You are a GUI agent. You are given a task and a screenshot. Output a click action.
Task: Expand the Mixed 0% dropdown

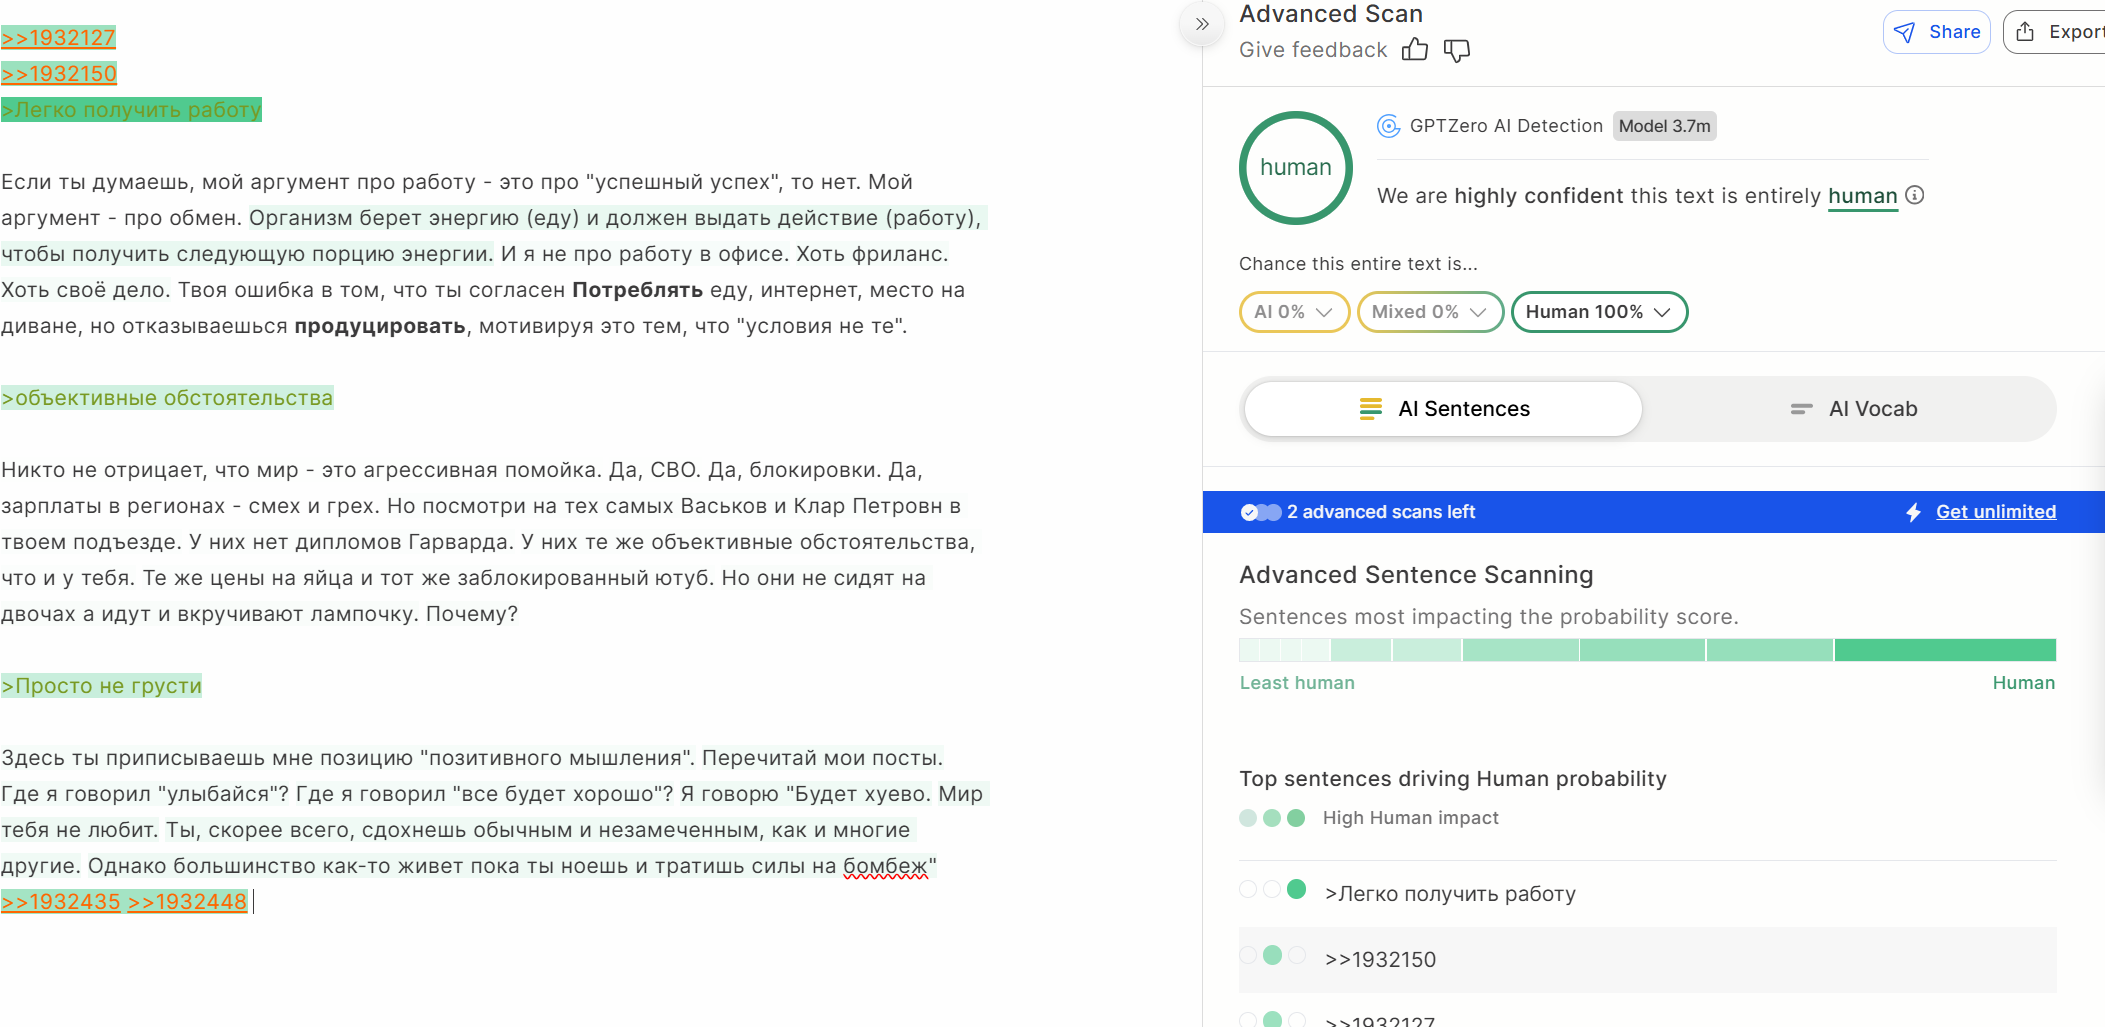tap(1429, 312)
